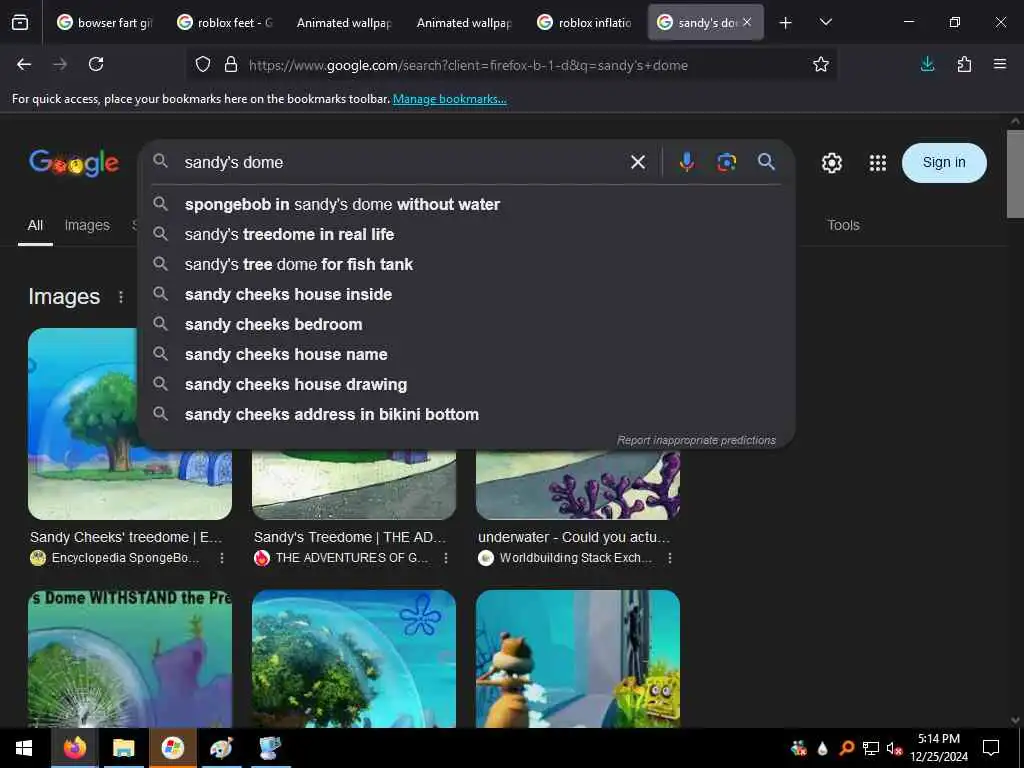Click the page vertical scrollbar thumb
The height and width of the screenshot is (768, 1024).
click(x=1015, y=174)
